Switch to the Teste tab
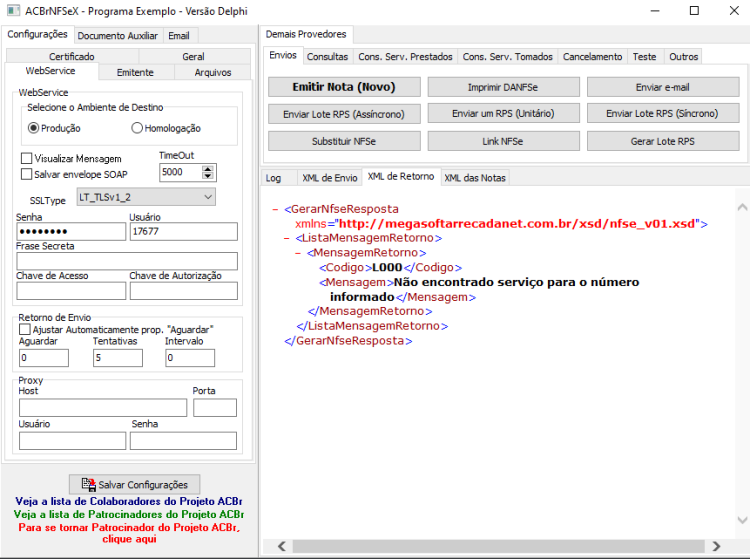The height and width of the screenshot is (559, 750). coord(645,56)
